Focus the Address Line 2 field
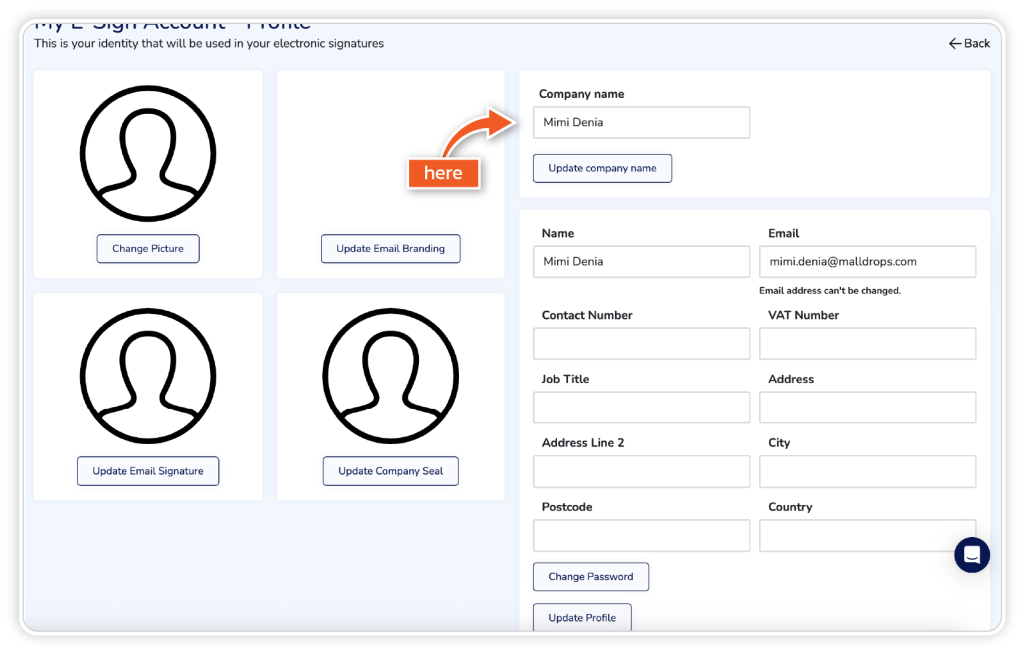The image size is (1024, 654). click(x=641, y=472)
